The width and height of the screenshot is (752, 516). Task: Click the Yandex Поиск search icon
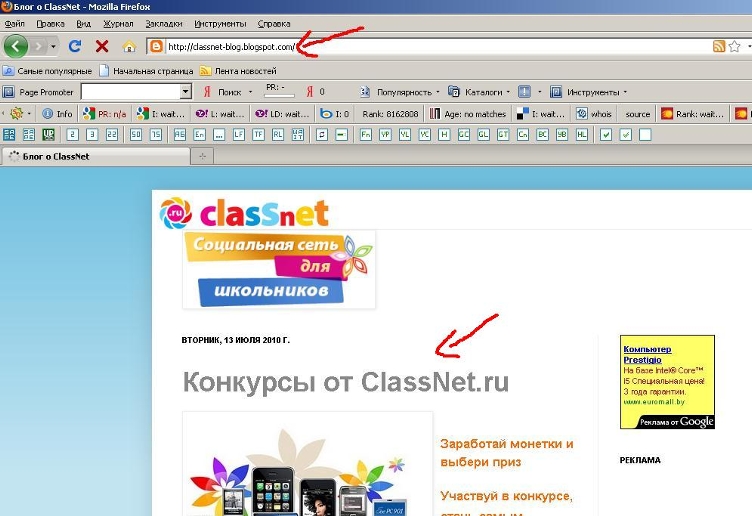[207, 92]
